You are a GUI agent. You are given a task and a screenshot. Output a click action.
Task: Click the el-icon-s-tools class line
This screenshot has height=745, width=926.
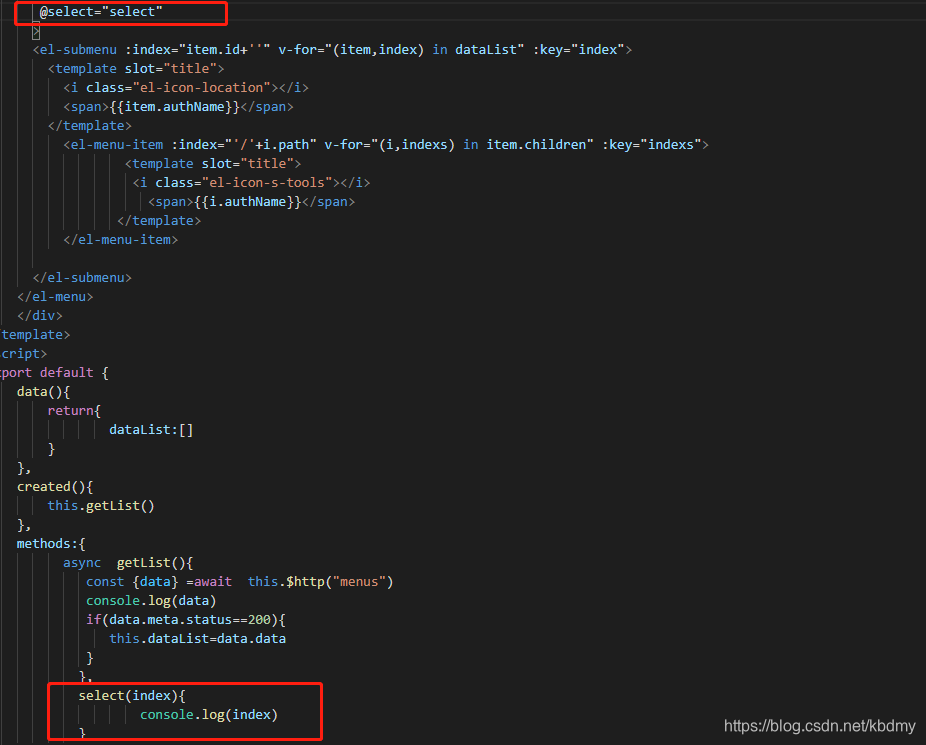(x=251, y=182)
